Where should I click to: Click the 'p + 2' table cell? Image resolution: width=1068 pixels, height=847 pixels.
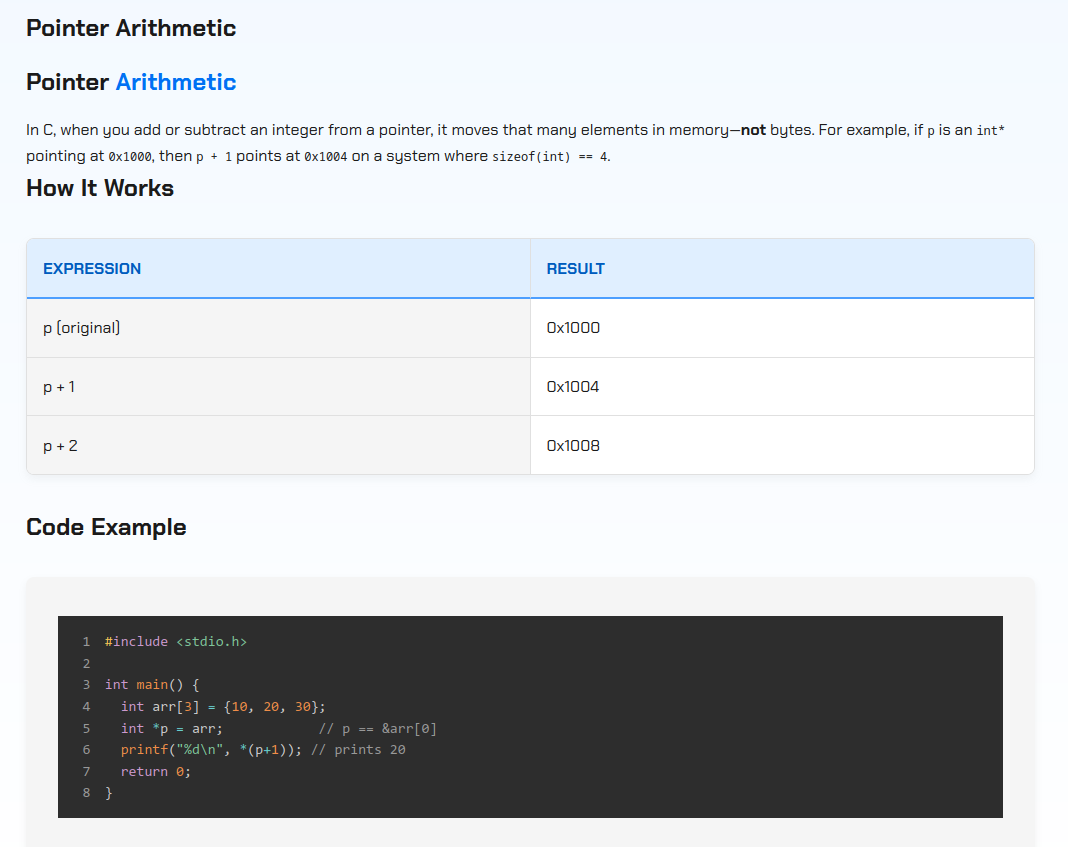coord(279,445)
